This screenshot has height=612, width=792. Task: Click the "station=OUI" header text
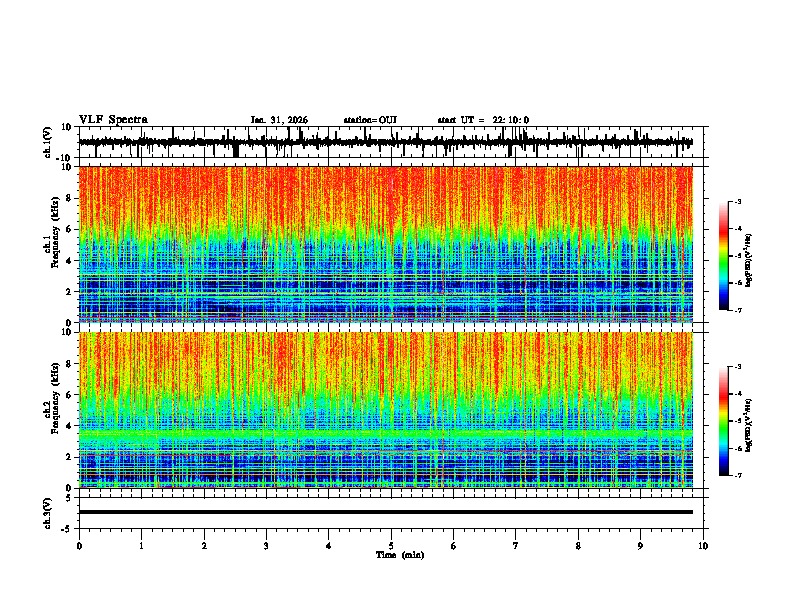click(370, 120)
